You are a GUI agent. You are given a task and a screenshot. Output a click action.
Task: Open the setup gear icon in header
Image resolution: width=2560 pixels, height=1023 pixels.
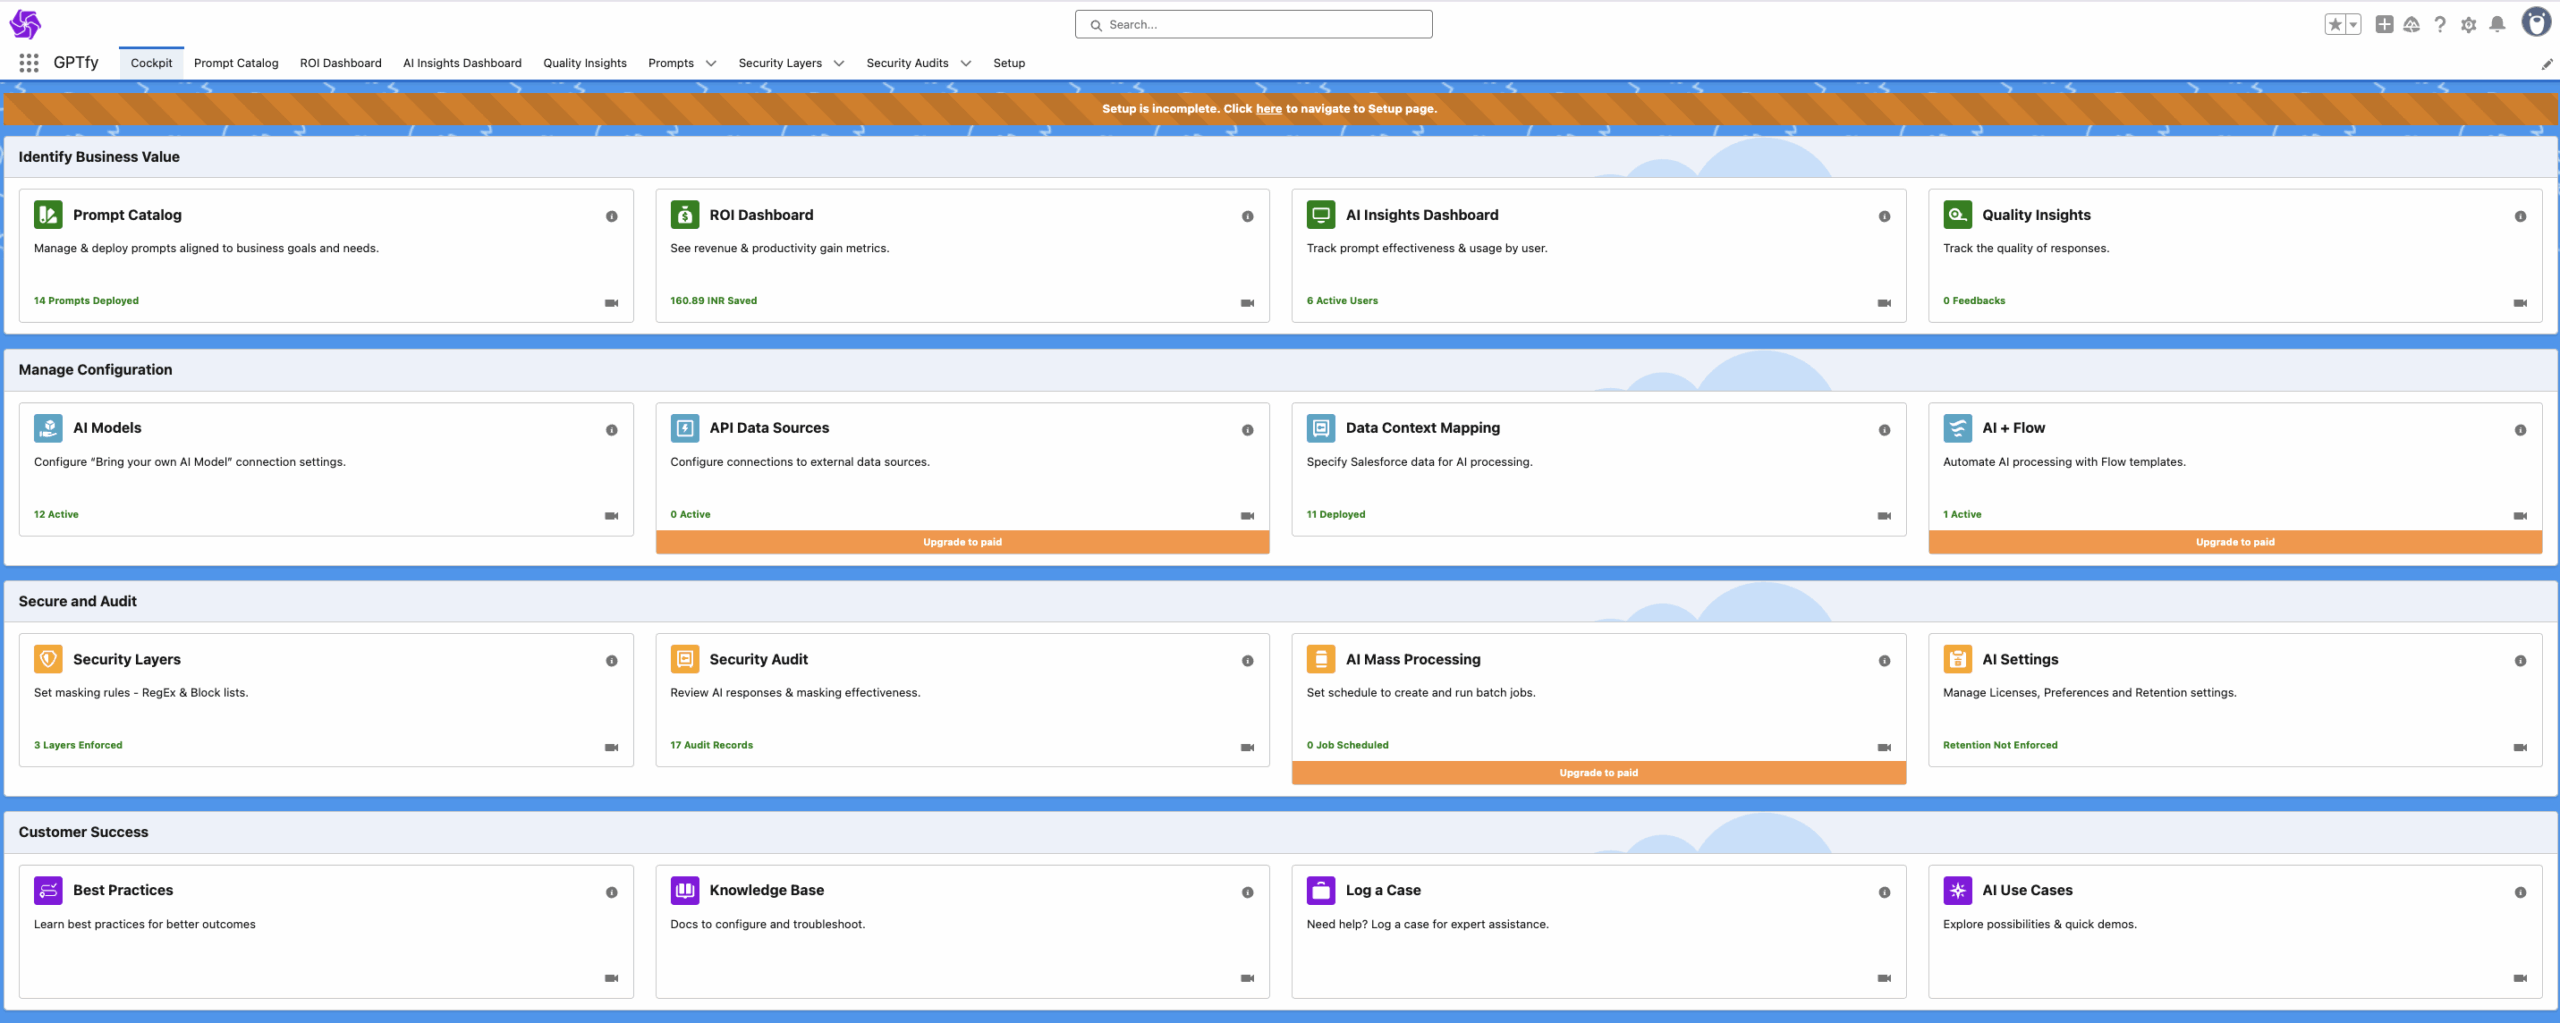[2468, 24]
